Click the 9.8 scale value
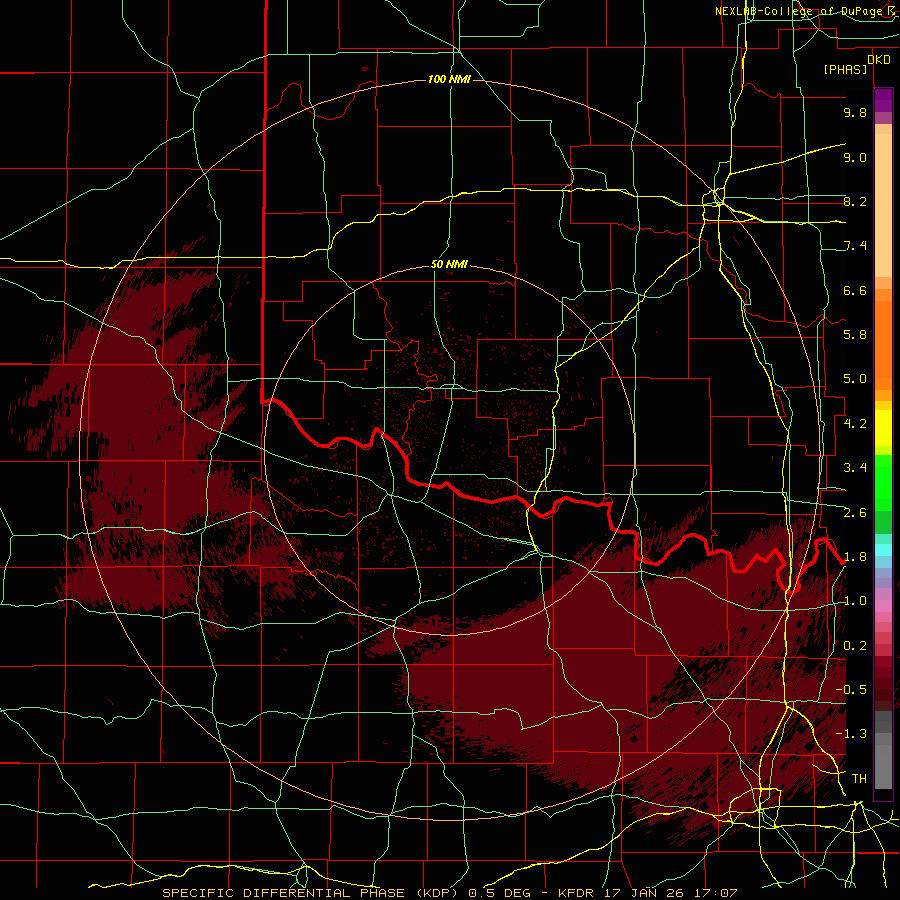This screenshot has height=900, width=900. pos(855,112)
